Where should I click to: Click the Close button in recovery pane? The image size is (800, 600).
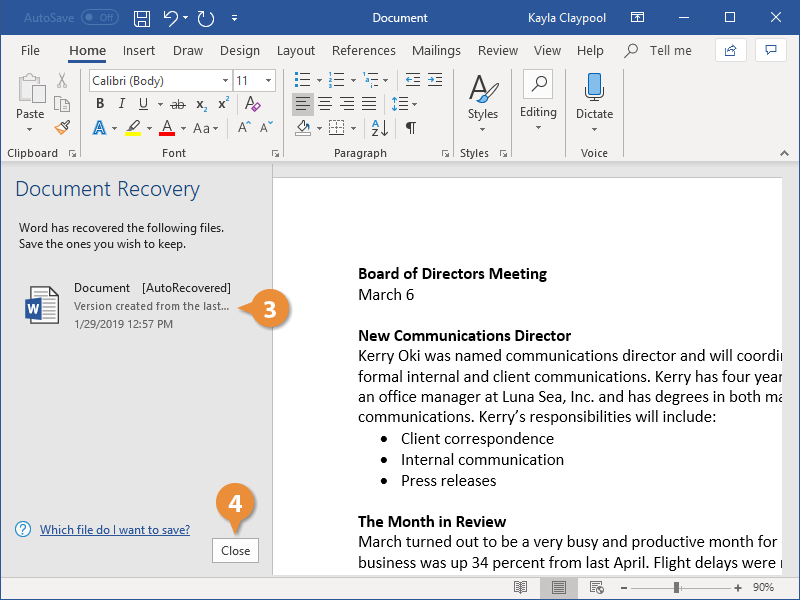235,551
